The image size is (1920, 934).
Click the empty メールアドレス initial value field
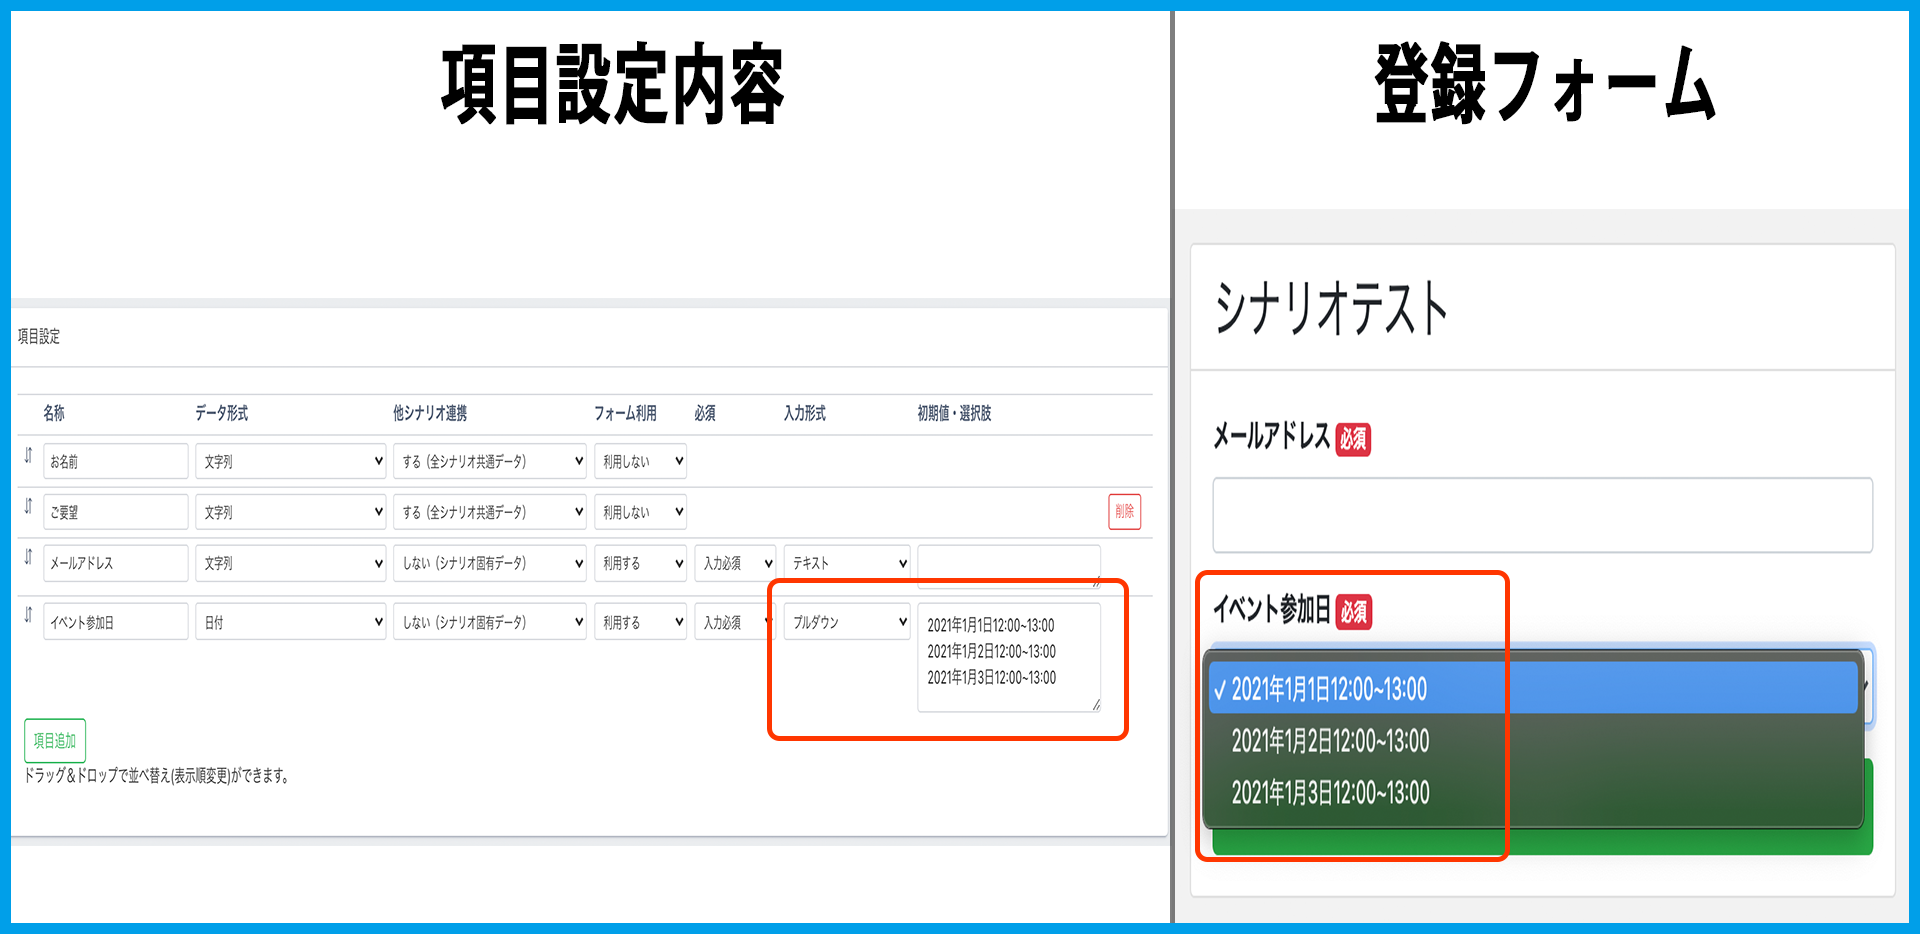coord(1008,564)
